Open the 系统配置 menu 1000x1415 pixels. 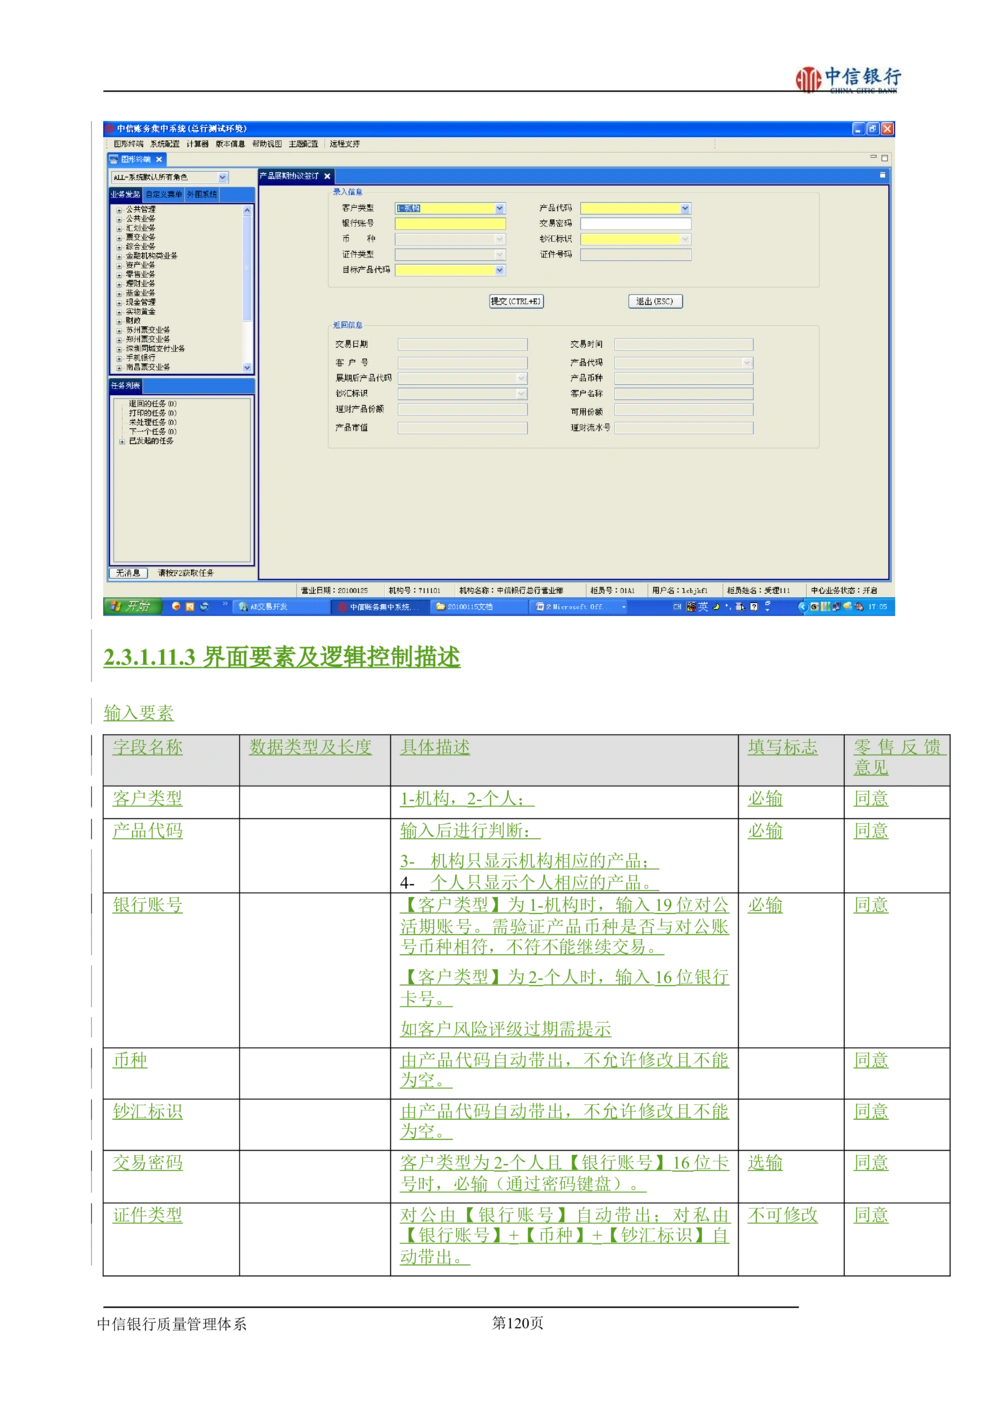click(165, 144)
